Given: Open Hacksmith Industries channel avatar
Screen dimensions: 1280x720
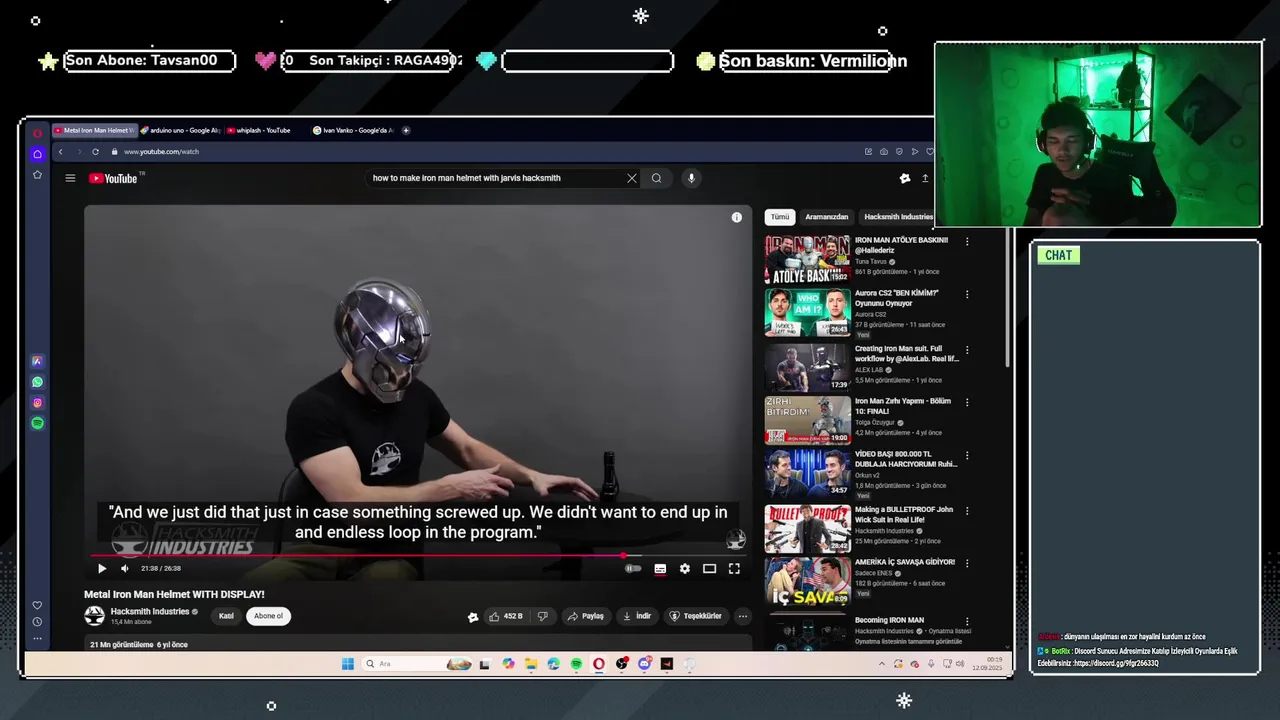Looking at the screenshot, I should (94, 616).
